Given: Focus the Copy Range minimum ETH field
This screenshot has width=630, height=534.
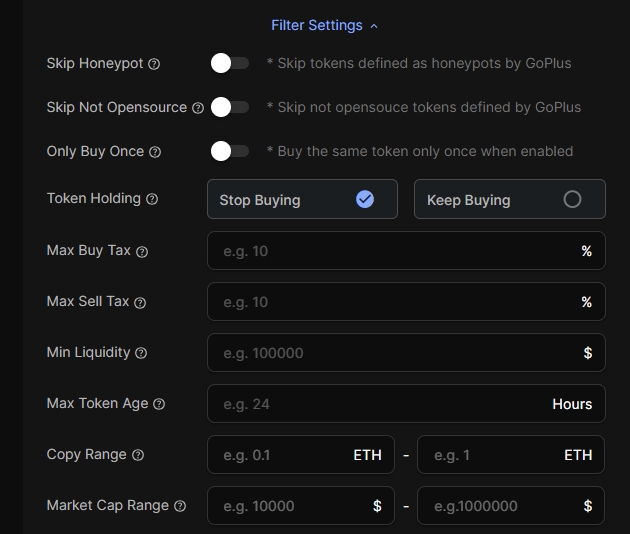Looking at the screenshot, I should pos(301,455).
